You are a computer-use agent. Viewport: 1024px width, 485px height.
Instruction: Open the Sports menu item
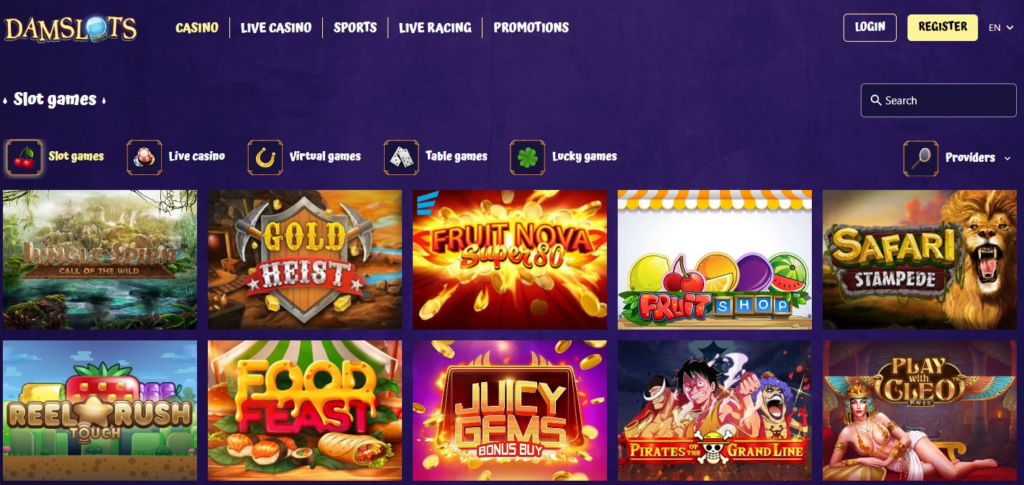355,27
